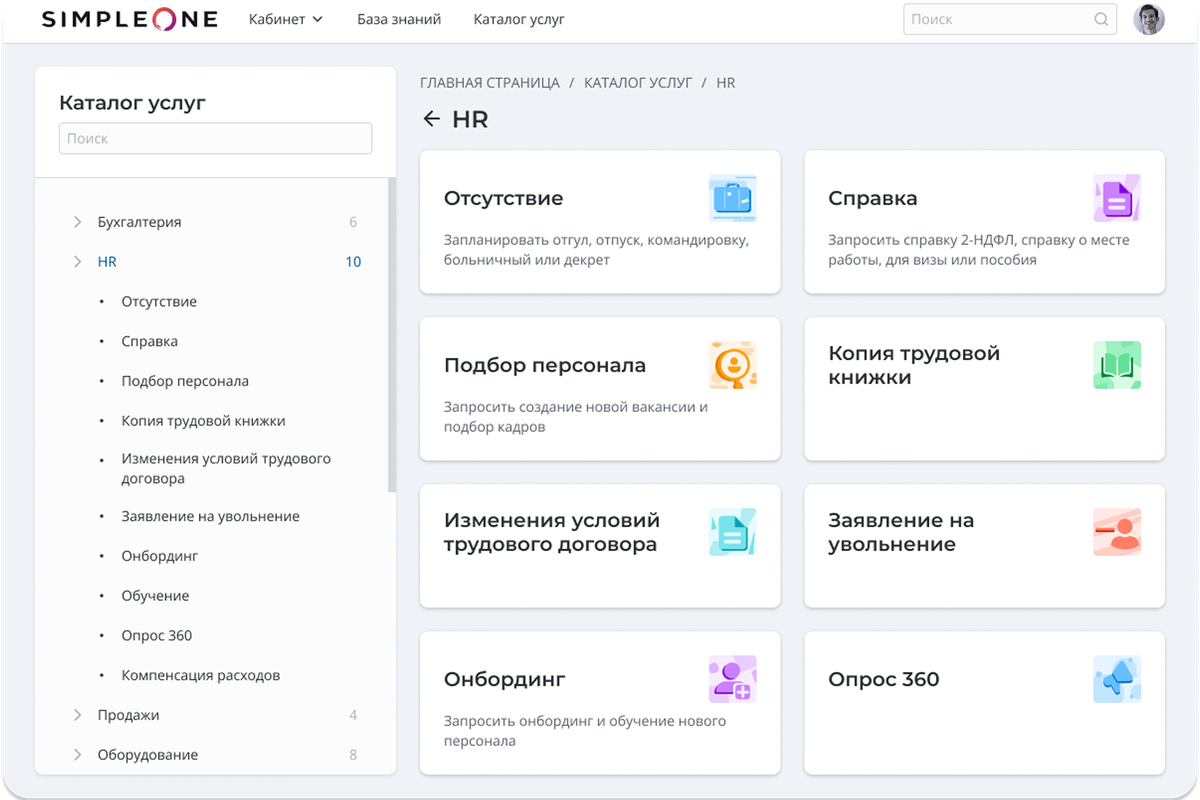Click the red person icon on Заявление на увольнение
The height and width of the screenshot is (800, 1200).
click(x=1116, y=532)
